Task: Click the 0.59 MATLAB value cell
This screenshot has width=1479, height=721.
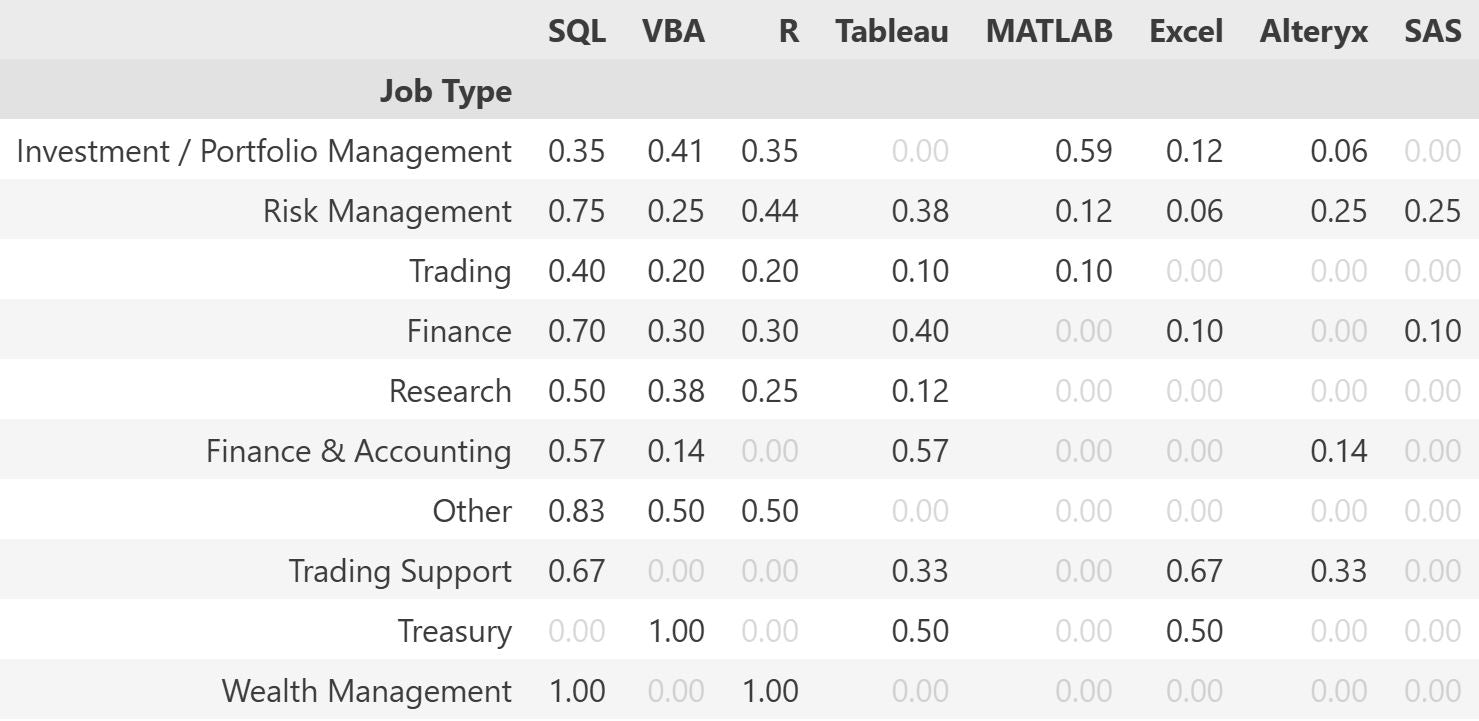Action: tap(1084, 151)
